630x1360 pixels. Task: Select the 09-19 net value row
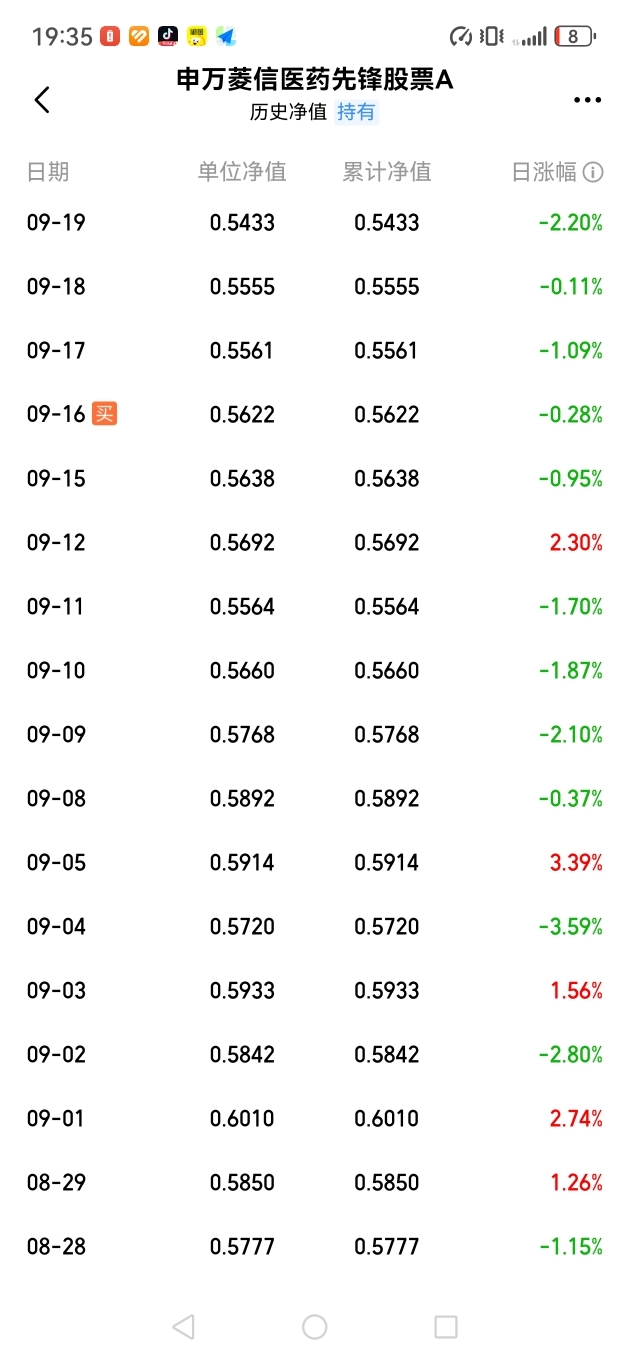pos(315,222)
